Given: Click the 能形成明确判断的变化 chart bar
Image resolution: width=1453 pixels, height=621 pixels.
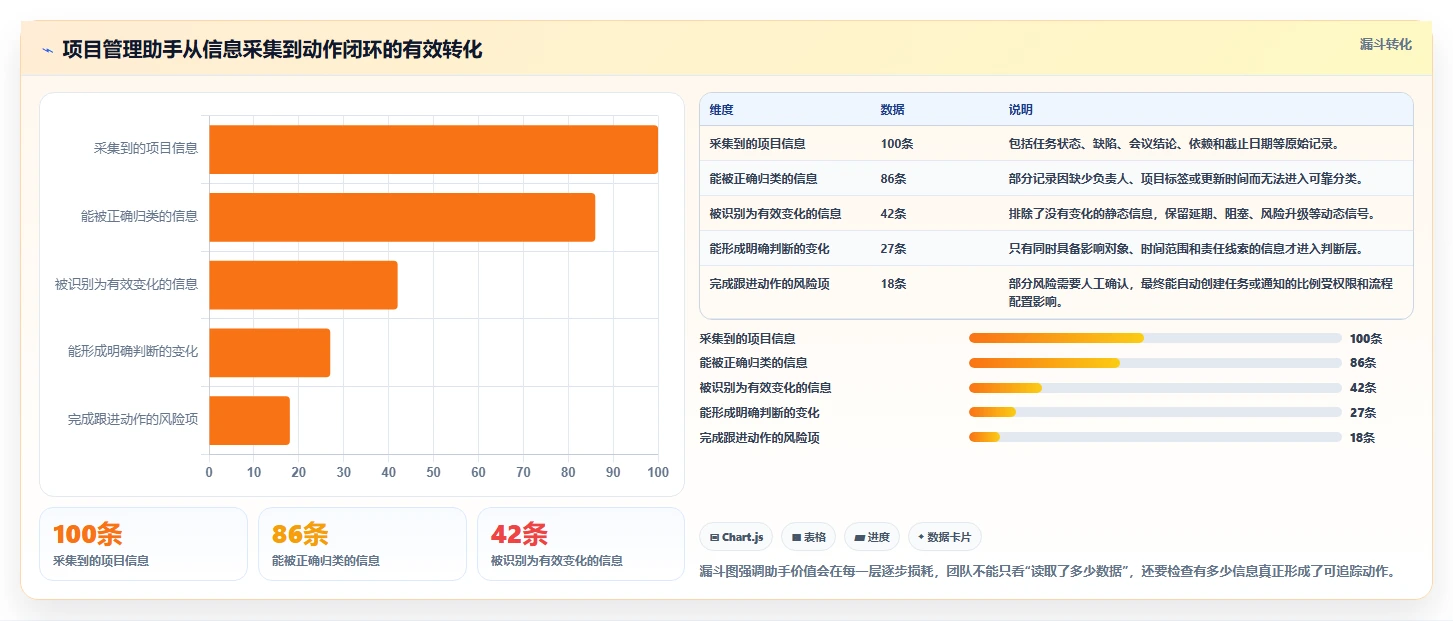Looking at the screenshot, I should coord(269,353).
